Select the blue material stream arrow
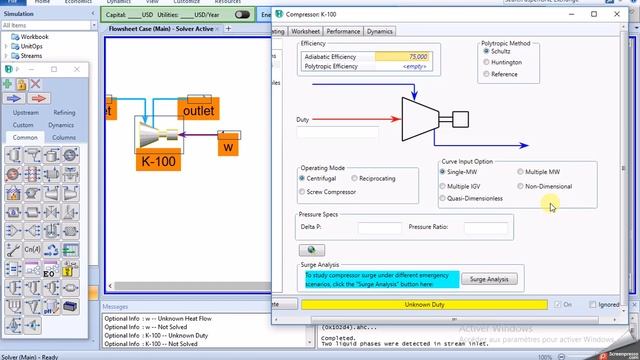The image size is (640, 360). 13,98
